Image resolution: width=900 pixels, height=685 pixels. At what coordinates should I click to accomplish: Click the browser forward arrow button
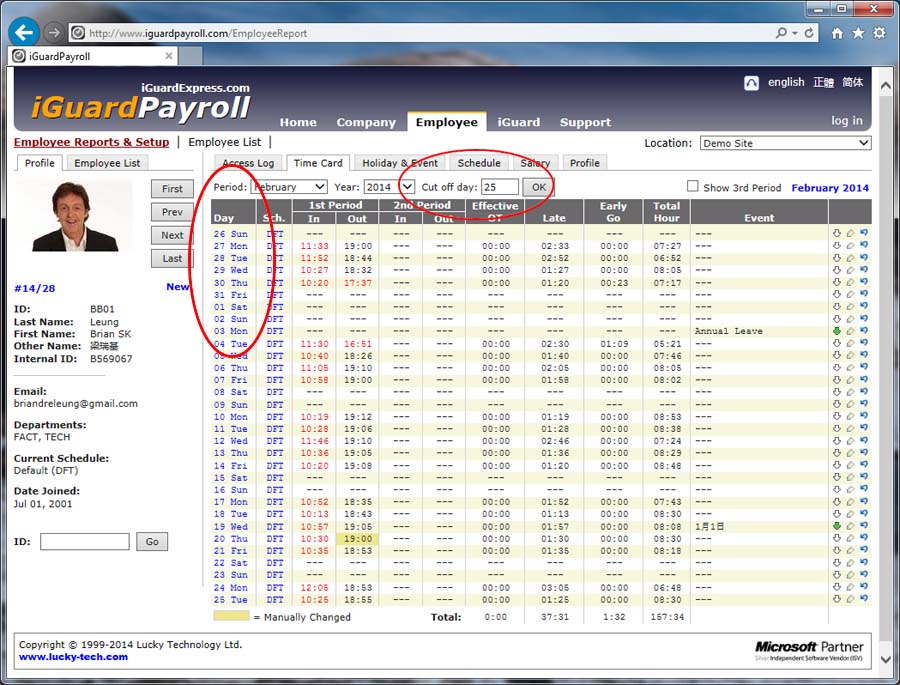click(54, 33)
